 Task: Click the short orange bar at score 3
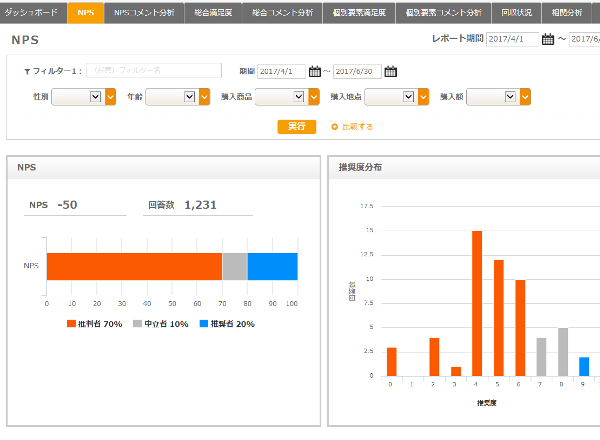[456, 372]
